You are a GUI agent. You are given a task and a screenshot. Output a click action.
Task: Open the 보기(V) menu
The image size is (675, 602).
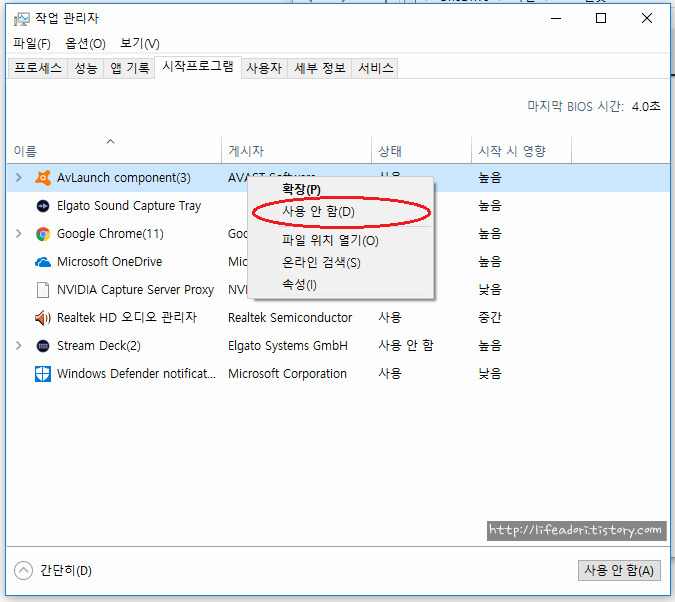[x=140, y=43]
